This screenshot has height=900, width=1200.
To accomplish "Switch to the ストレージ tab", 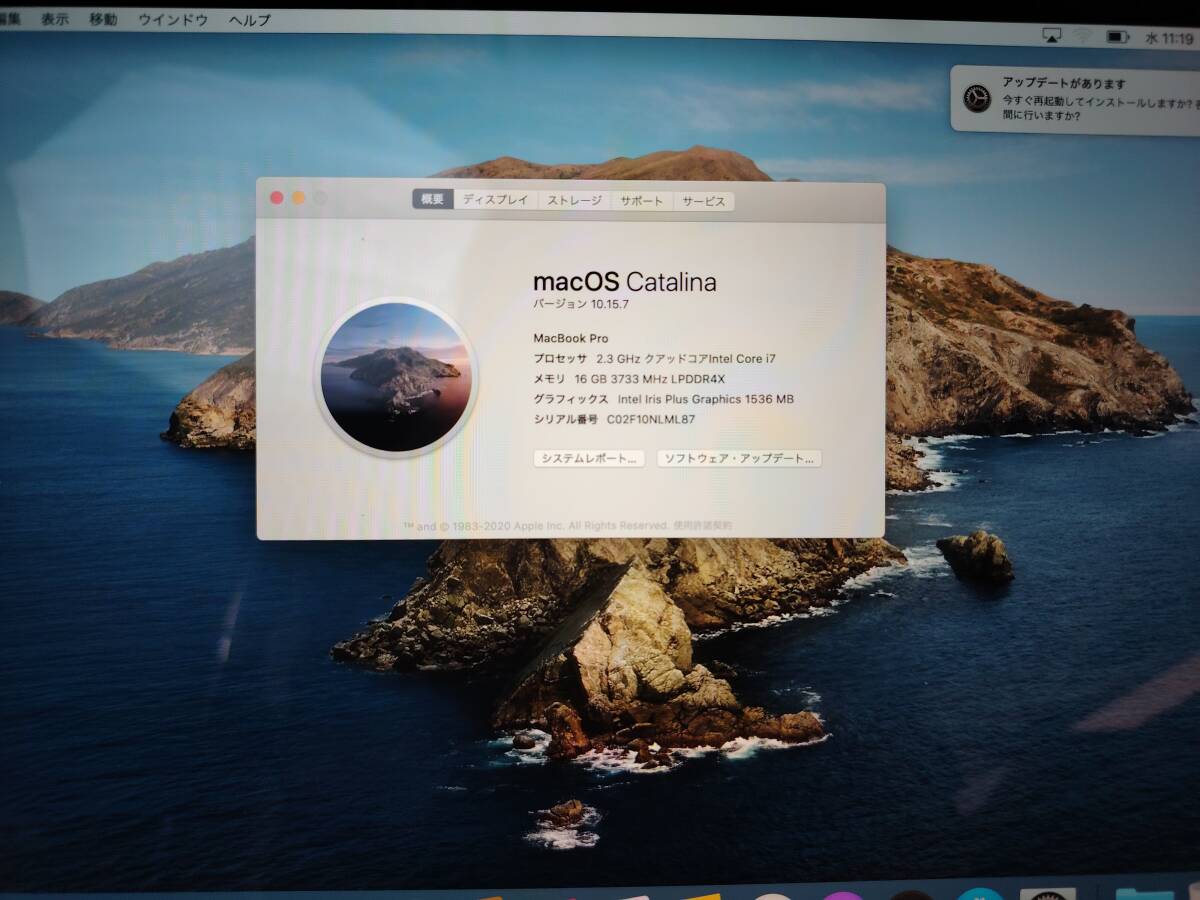I will pos(575,200).
